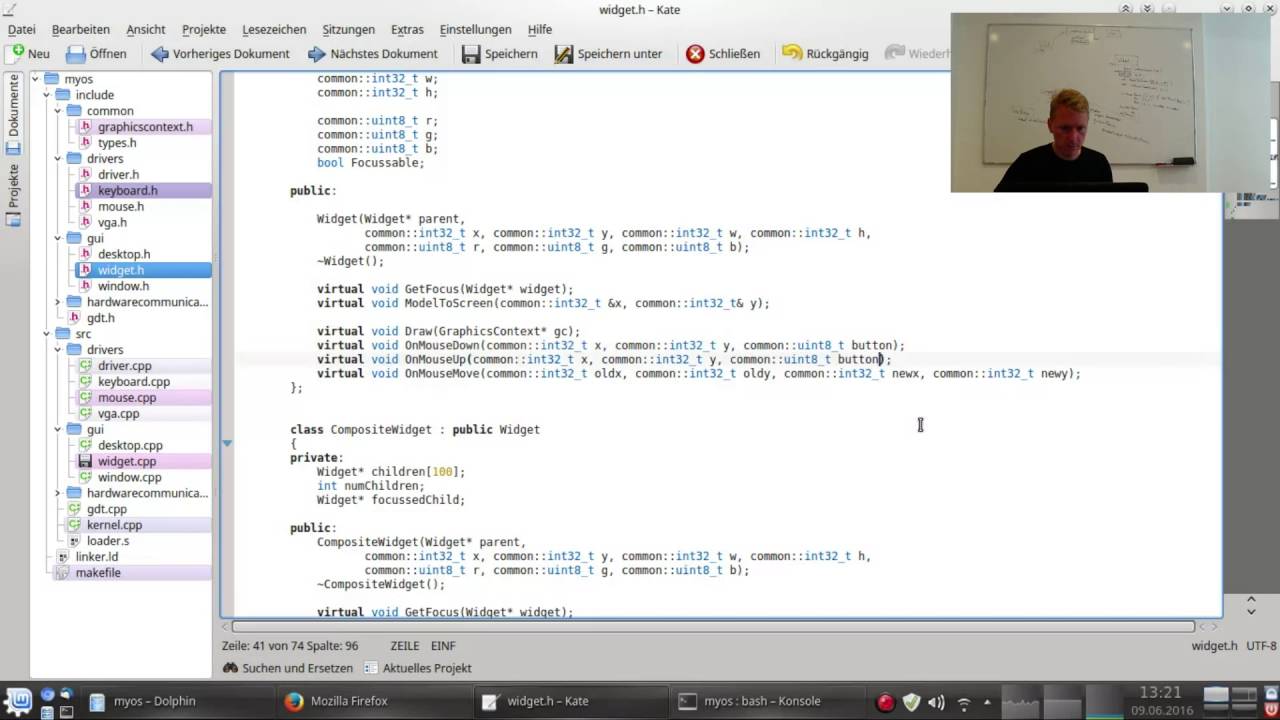Open widget.cpp source file

tap(126, 462)
